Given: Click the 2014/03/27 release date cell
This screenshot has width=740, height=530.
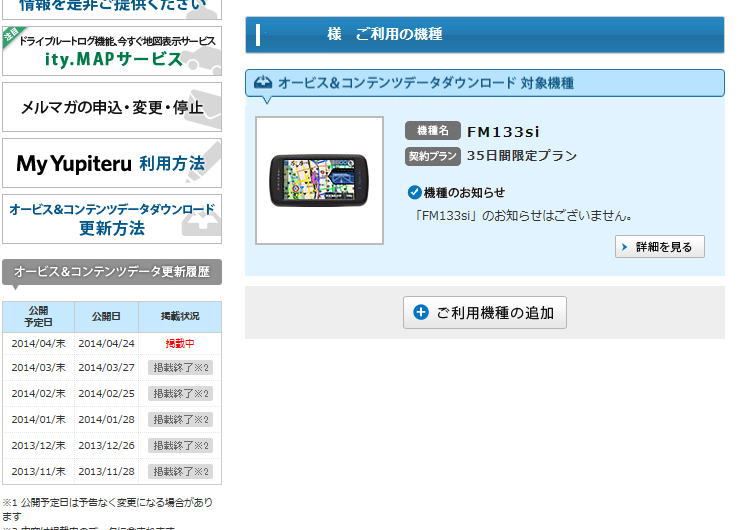Looking at the screenshot, I should (x=106, y=368).
